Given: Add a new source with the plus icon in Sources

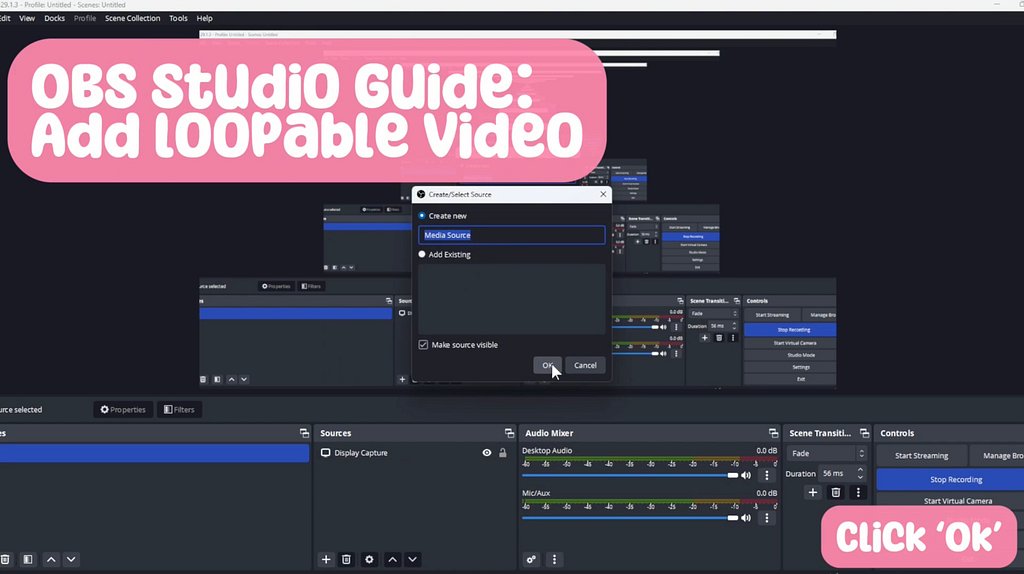Looking at the screenshot, I should pos(326,560).
